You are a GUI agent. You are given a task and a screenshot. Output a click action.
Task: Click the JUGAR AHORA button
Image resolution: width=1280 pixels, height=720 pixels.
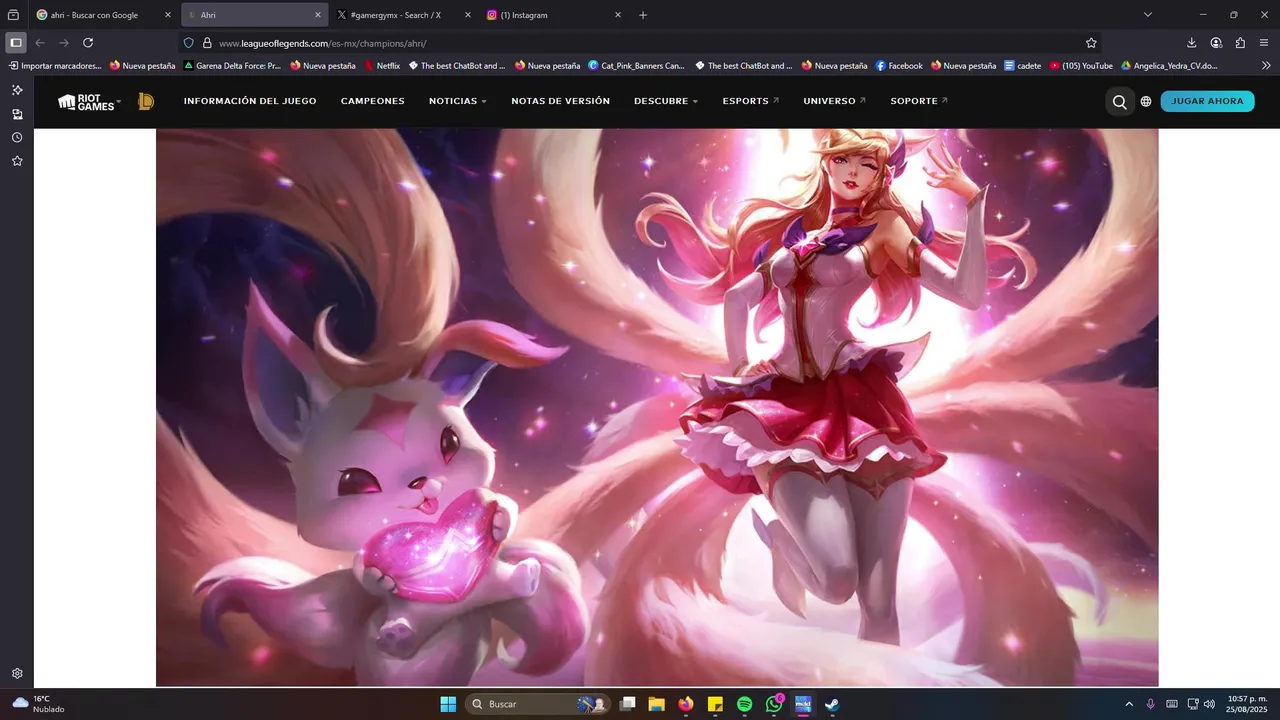[x=1207, y=101]
